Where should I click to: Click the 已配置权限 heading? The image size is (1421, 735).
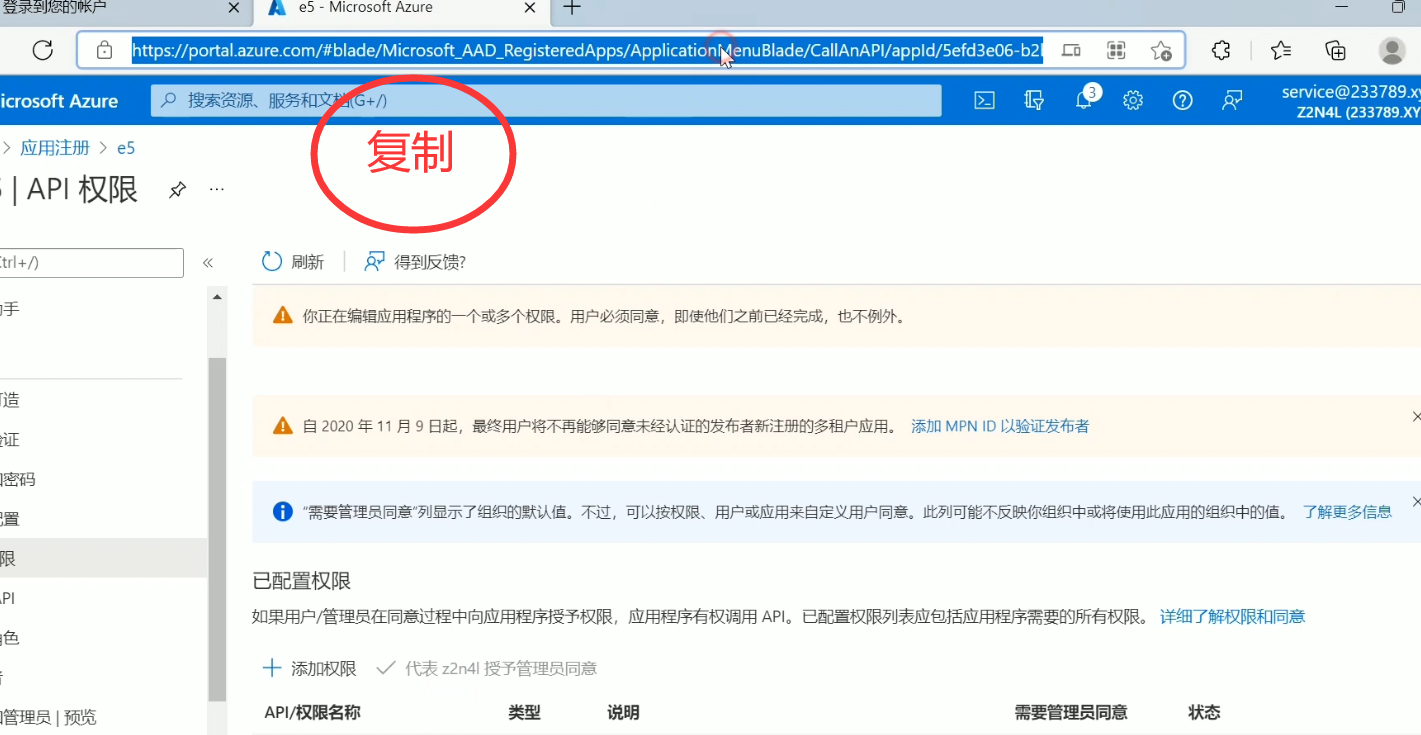(302, 581)
